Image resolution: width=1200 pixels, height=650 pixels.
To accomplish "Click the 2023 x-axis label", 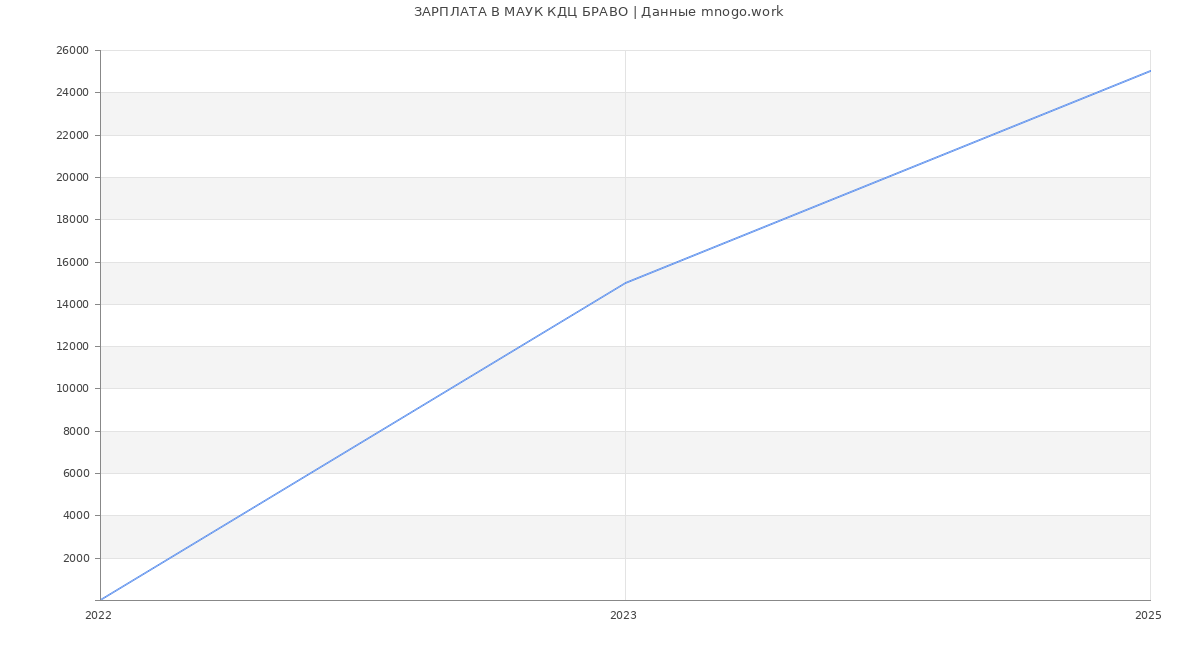I will pyautogui.click(x=623, y=616).
